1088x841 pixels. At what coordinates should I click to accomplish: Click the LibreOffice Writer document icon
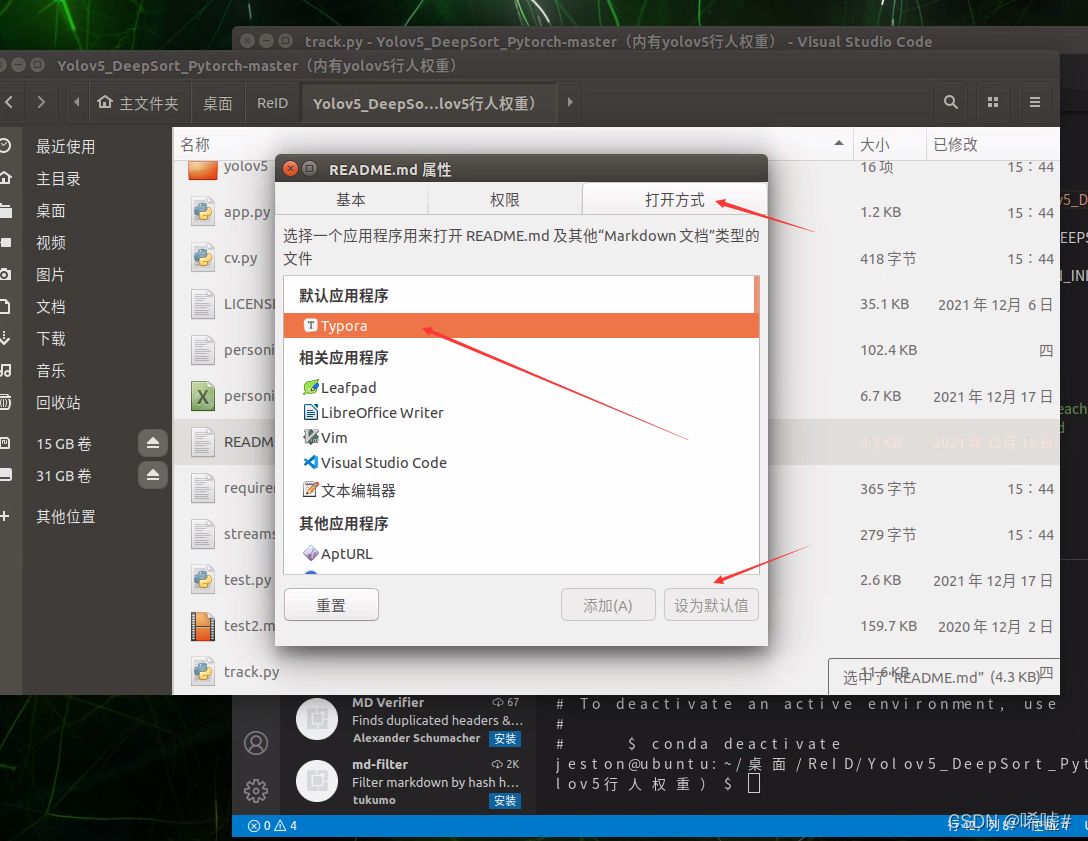pyautogui.click(x=311, y=412)
